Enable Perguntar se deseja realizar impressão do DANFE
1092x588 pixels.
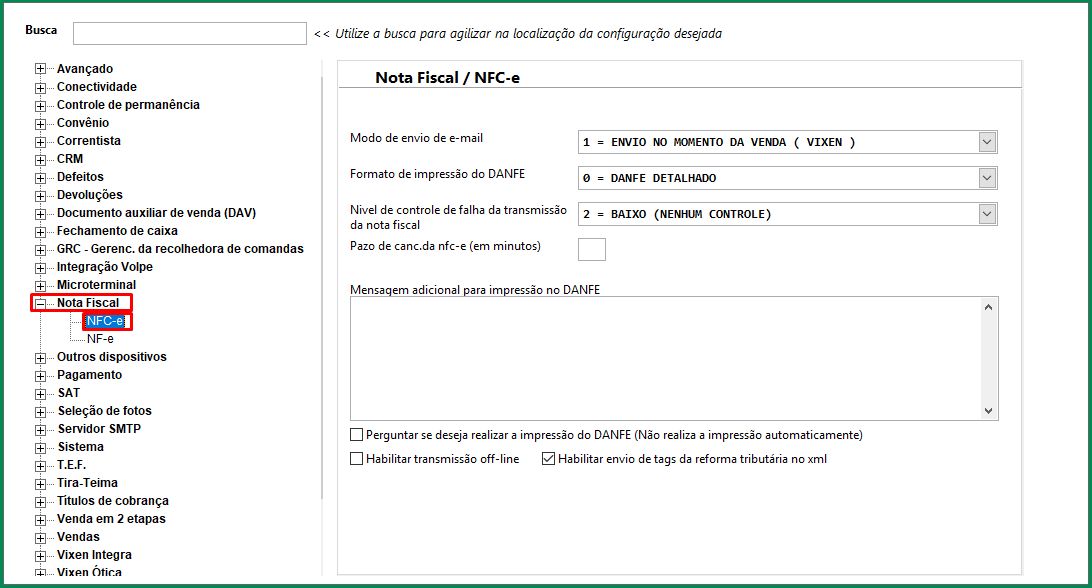tap(357, 435)
